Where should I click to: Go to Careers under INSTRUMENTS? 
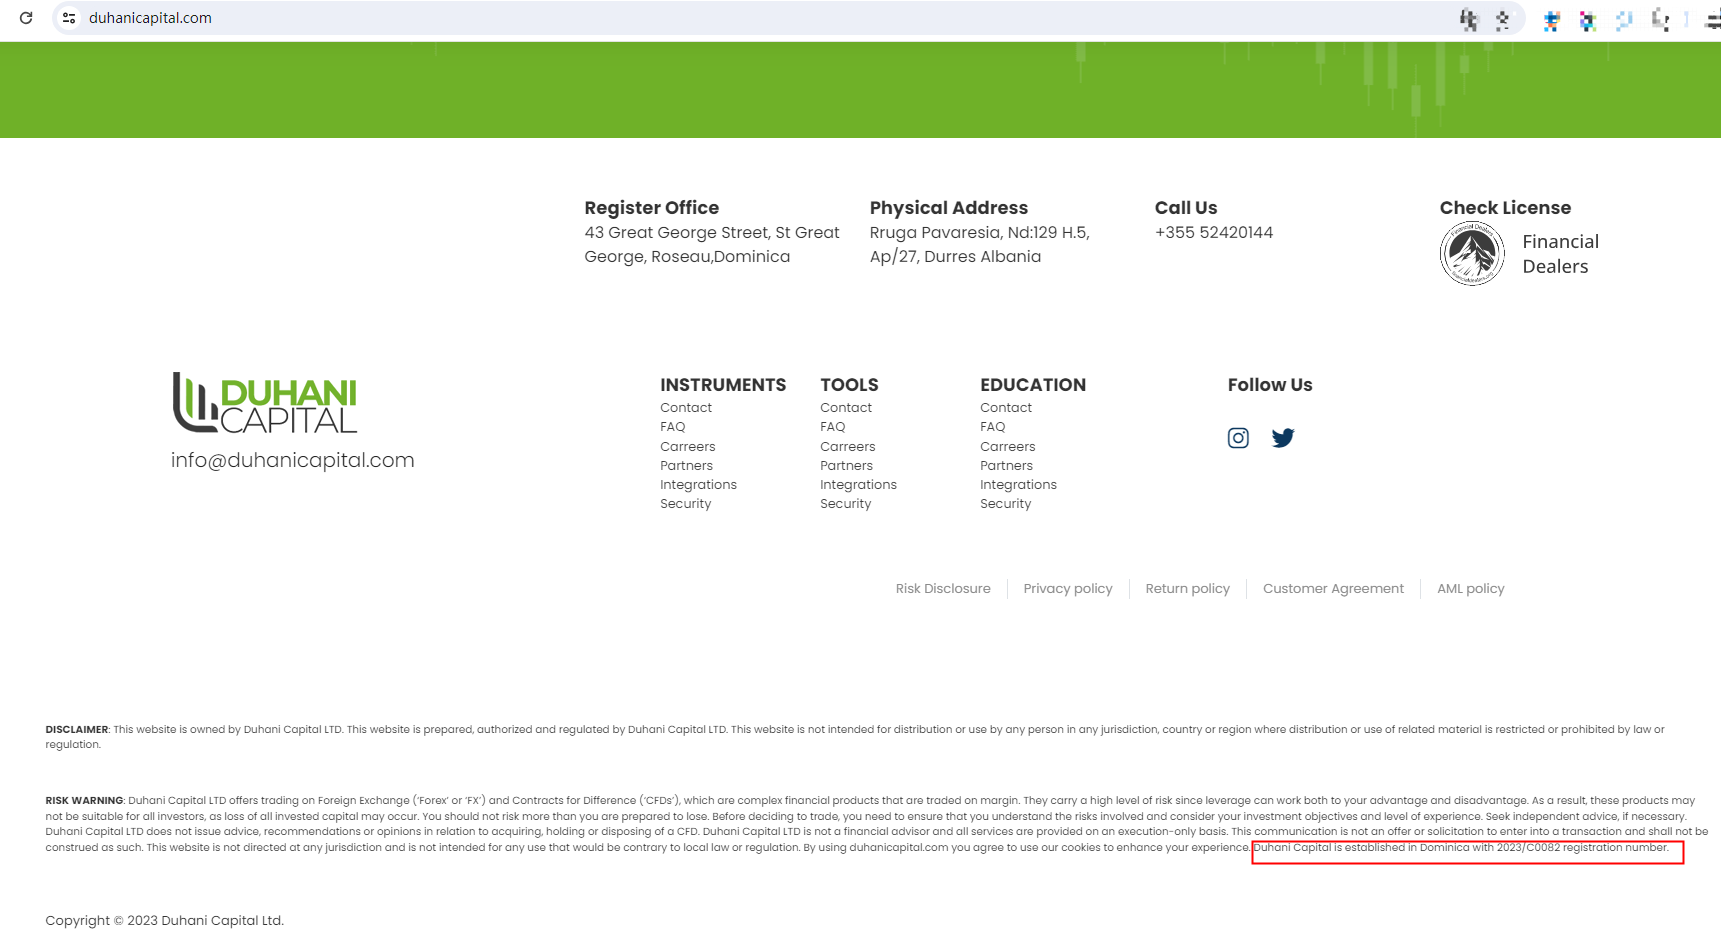[x=688, y=447]
